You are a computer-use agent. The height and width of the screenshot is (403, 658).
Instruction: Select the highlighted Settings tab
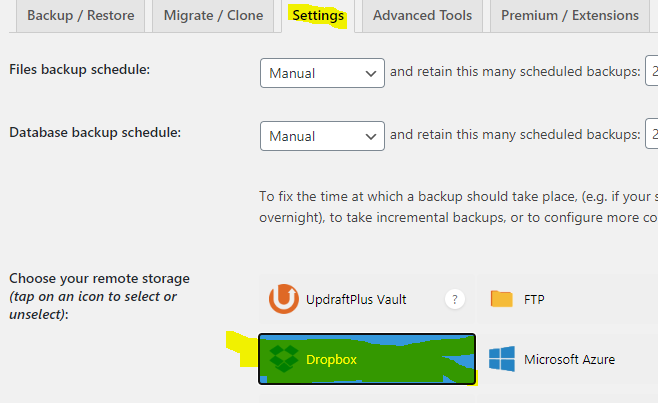(x=318, y=16)
